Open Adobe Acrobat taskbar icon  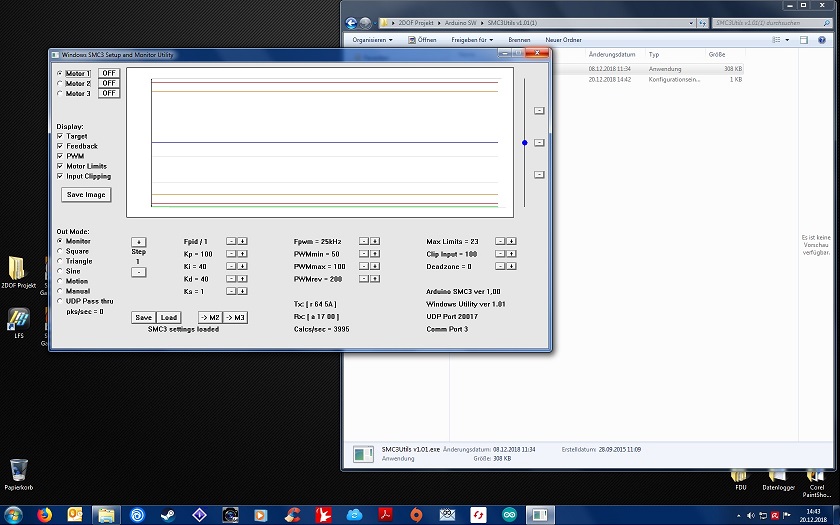pos(385,515)
